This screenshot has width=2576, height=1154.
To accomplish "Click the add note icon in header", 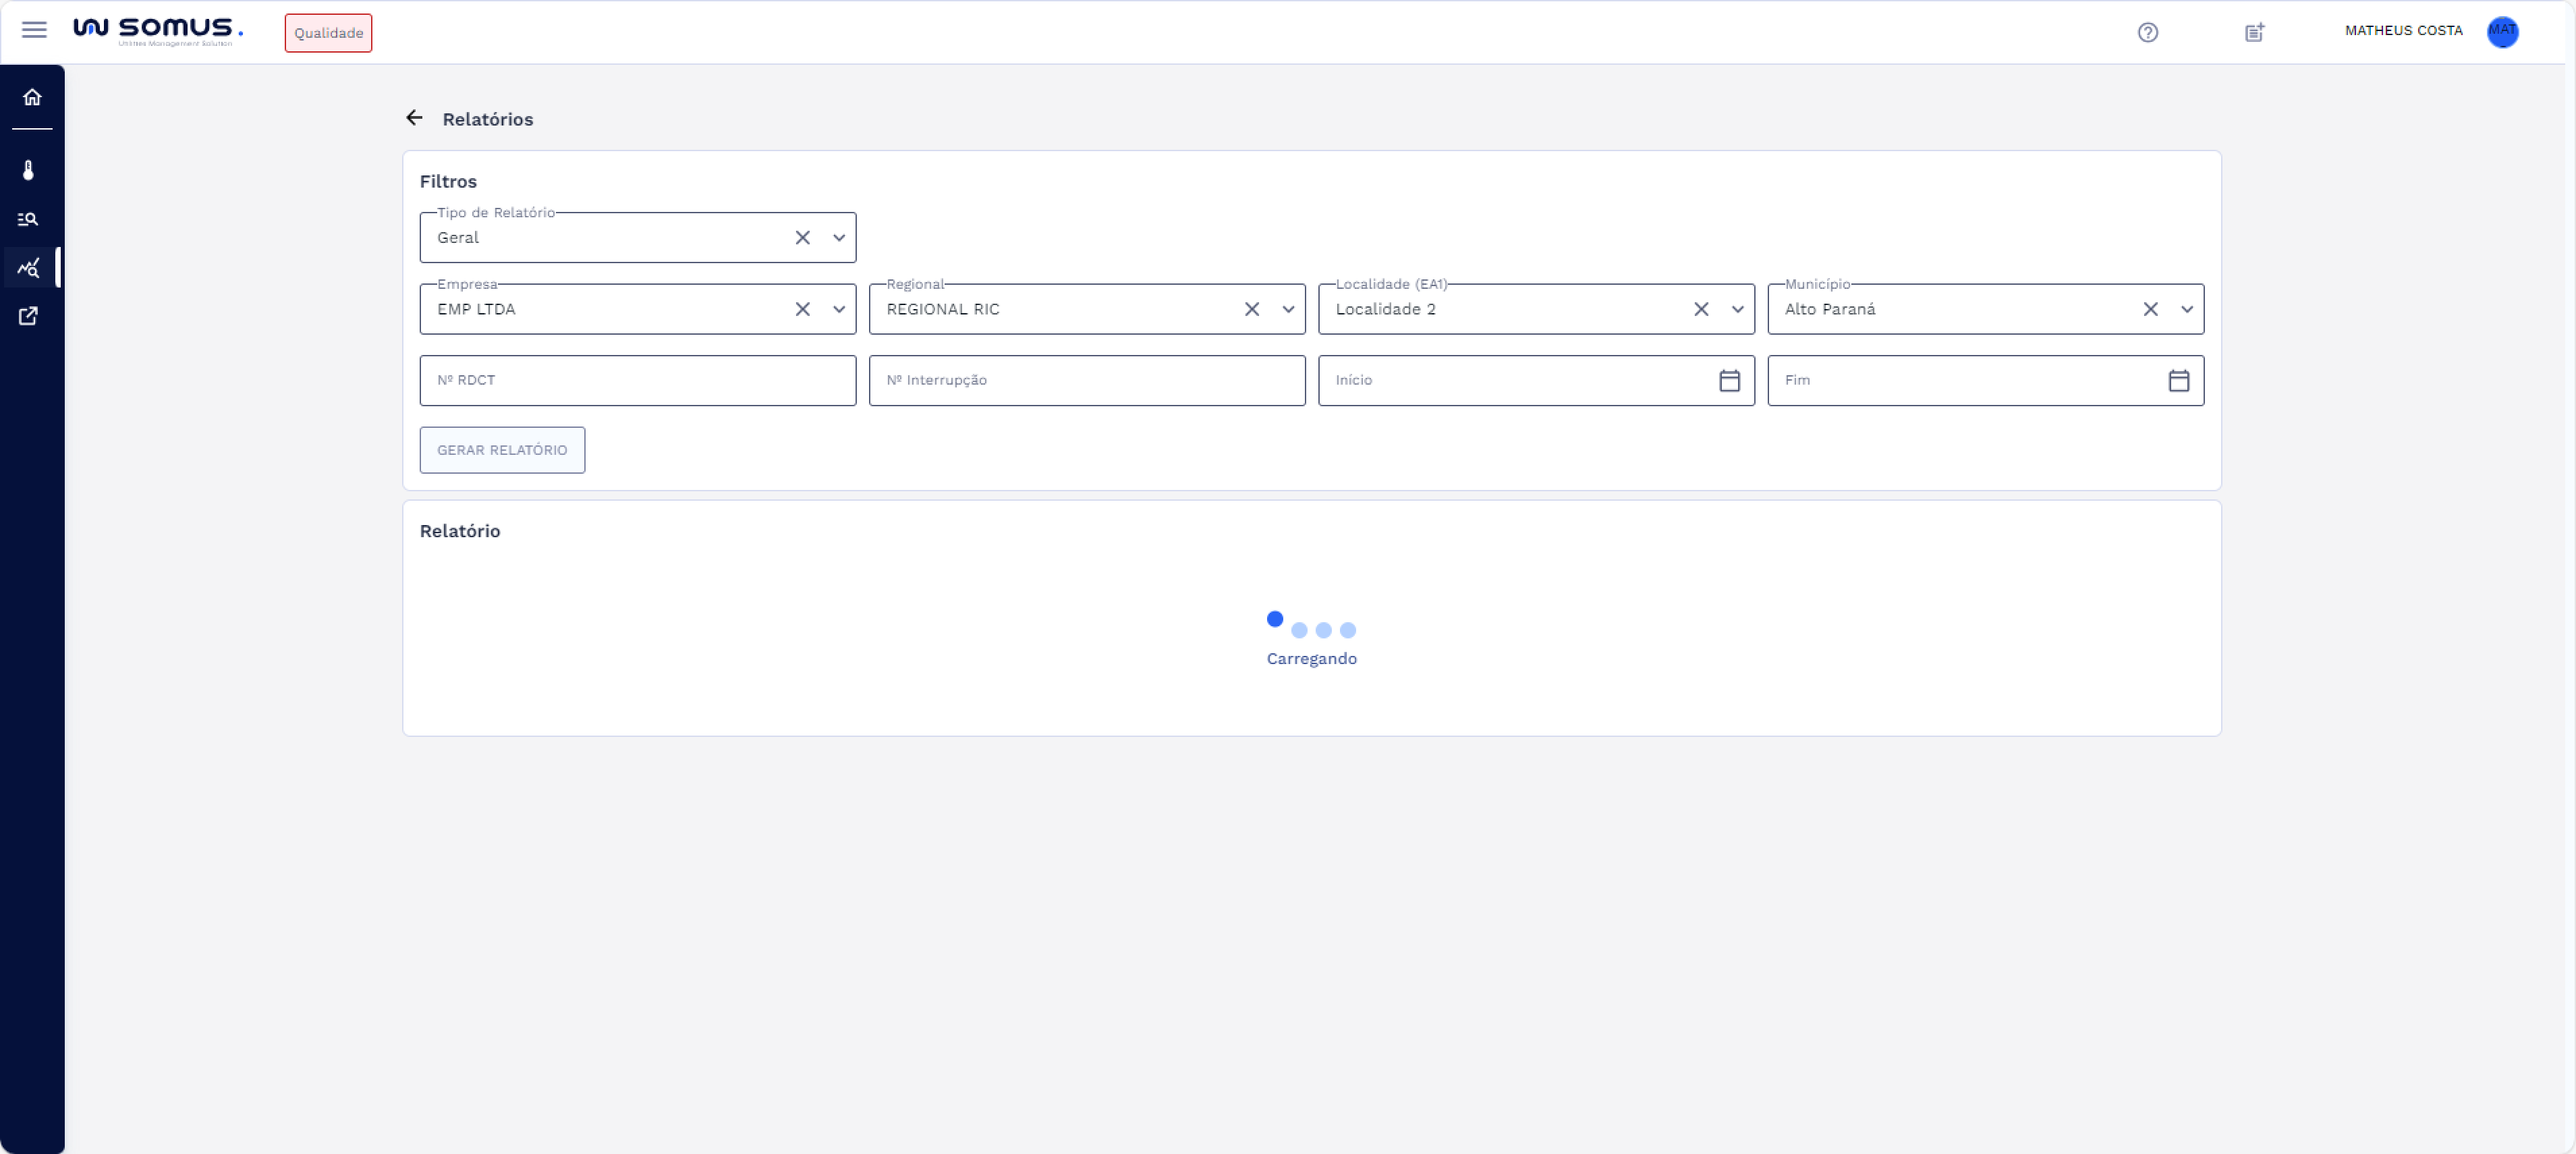I will tap(2254, 32).
